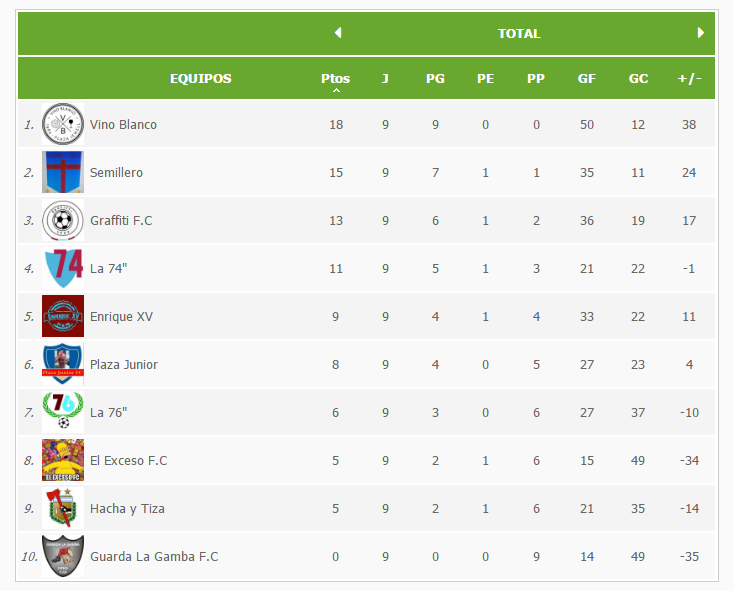This screenshot has width=734, height=591.
Task: Click the Semillero blue cross crest
Action: pyautogui.click(x=63, y=172)
